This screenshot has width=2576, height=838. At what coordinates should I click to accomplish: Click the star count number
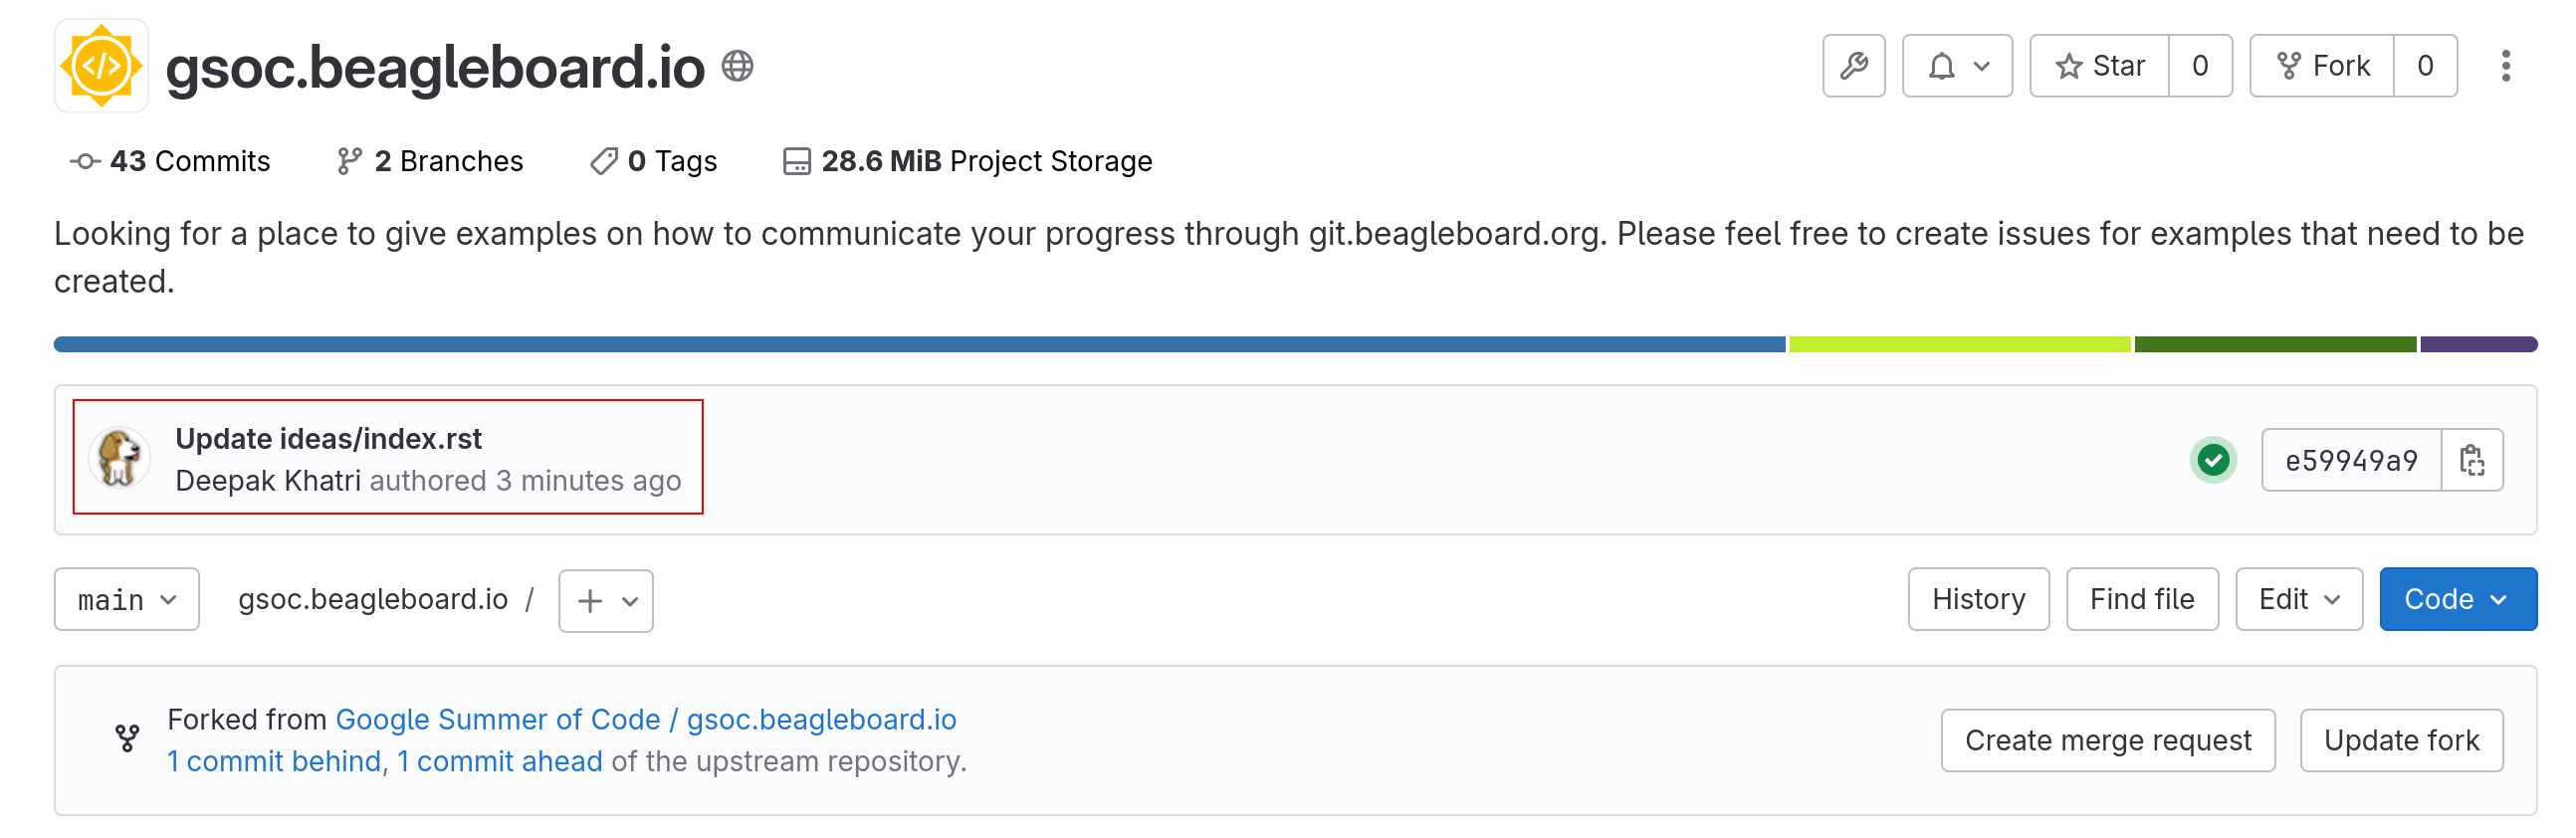click(x=2200, y=66)
